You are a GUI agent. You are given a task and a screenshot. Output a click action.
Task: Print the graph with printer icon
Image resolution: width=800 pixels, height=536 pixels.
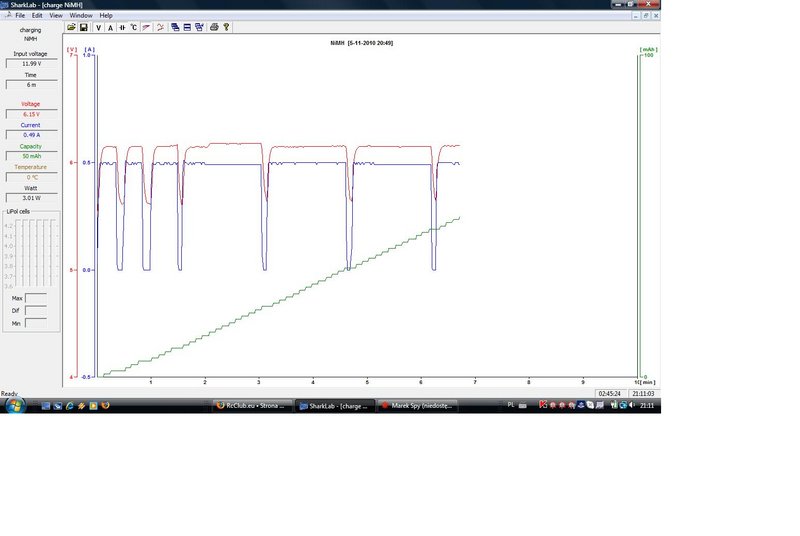pyautogui.click(x=214, y=27)
